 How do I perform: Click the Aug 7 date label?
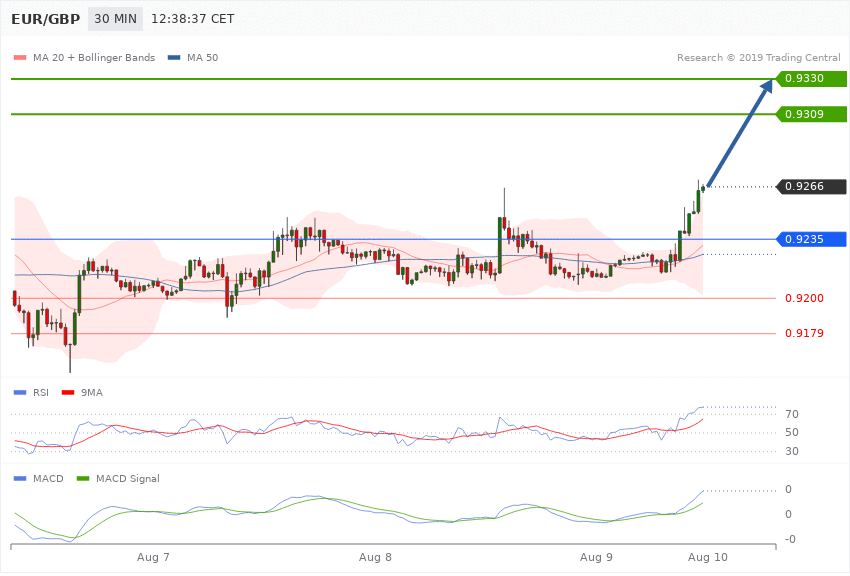pos(153,557)
